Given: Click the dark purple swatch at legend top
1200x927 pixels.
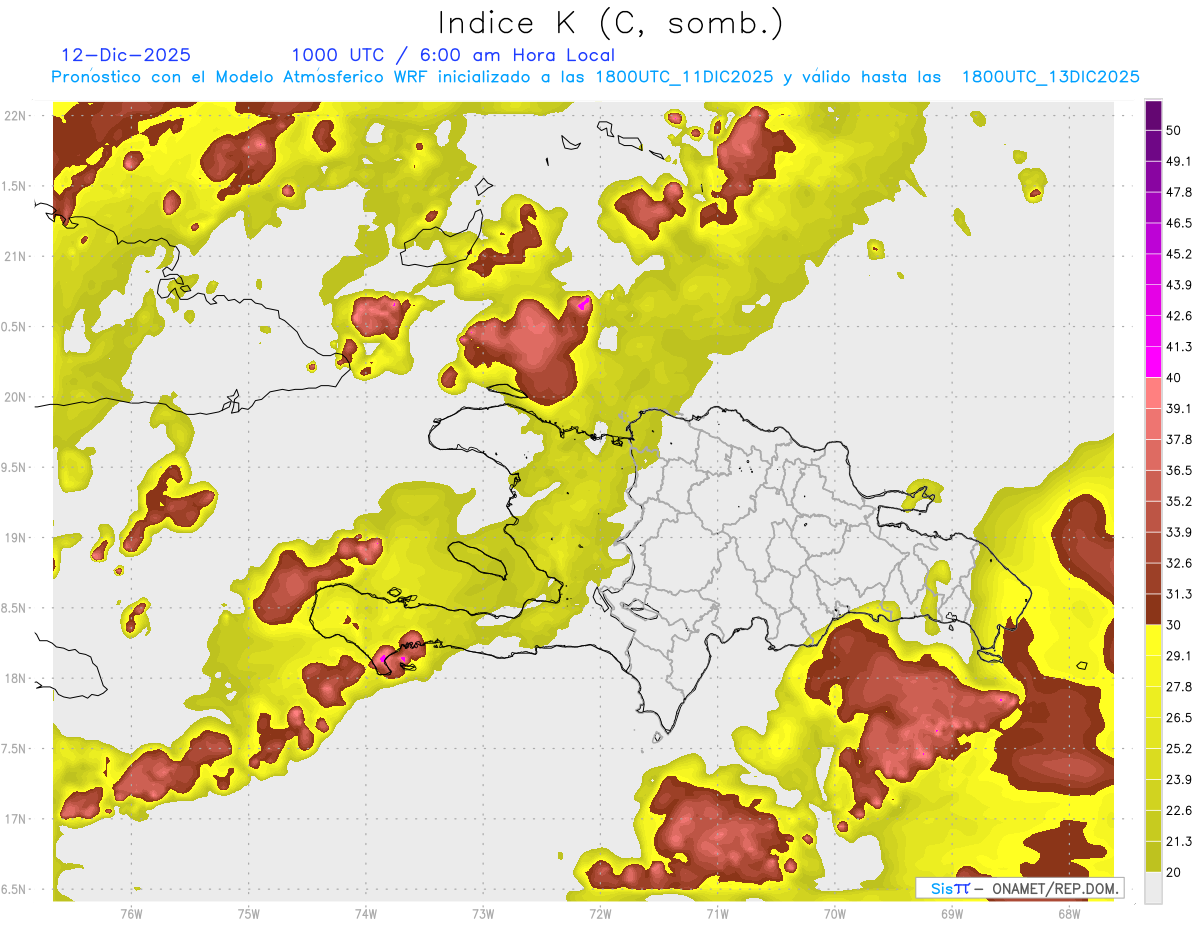Looking at the screenshot, I should [1154, 115].
